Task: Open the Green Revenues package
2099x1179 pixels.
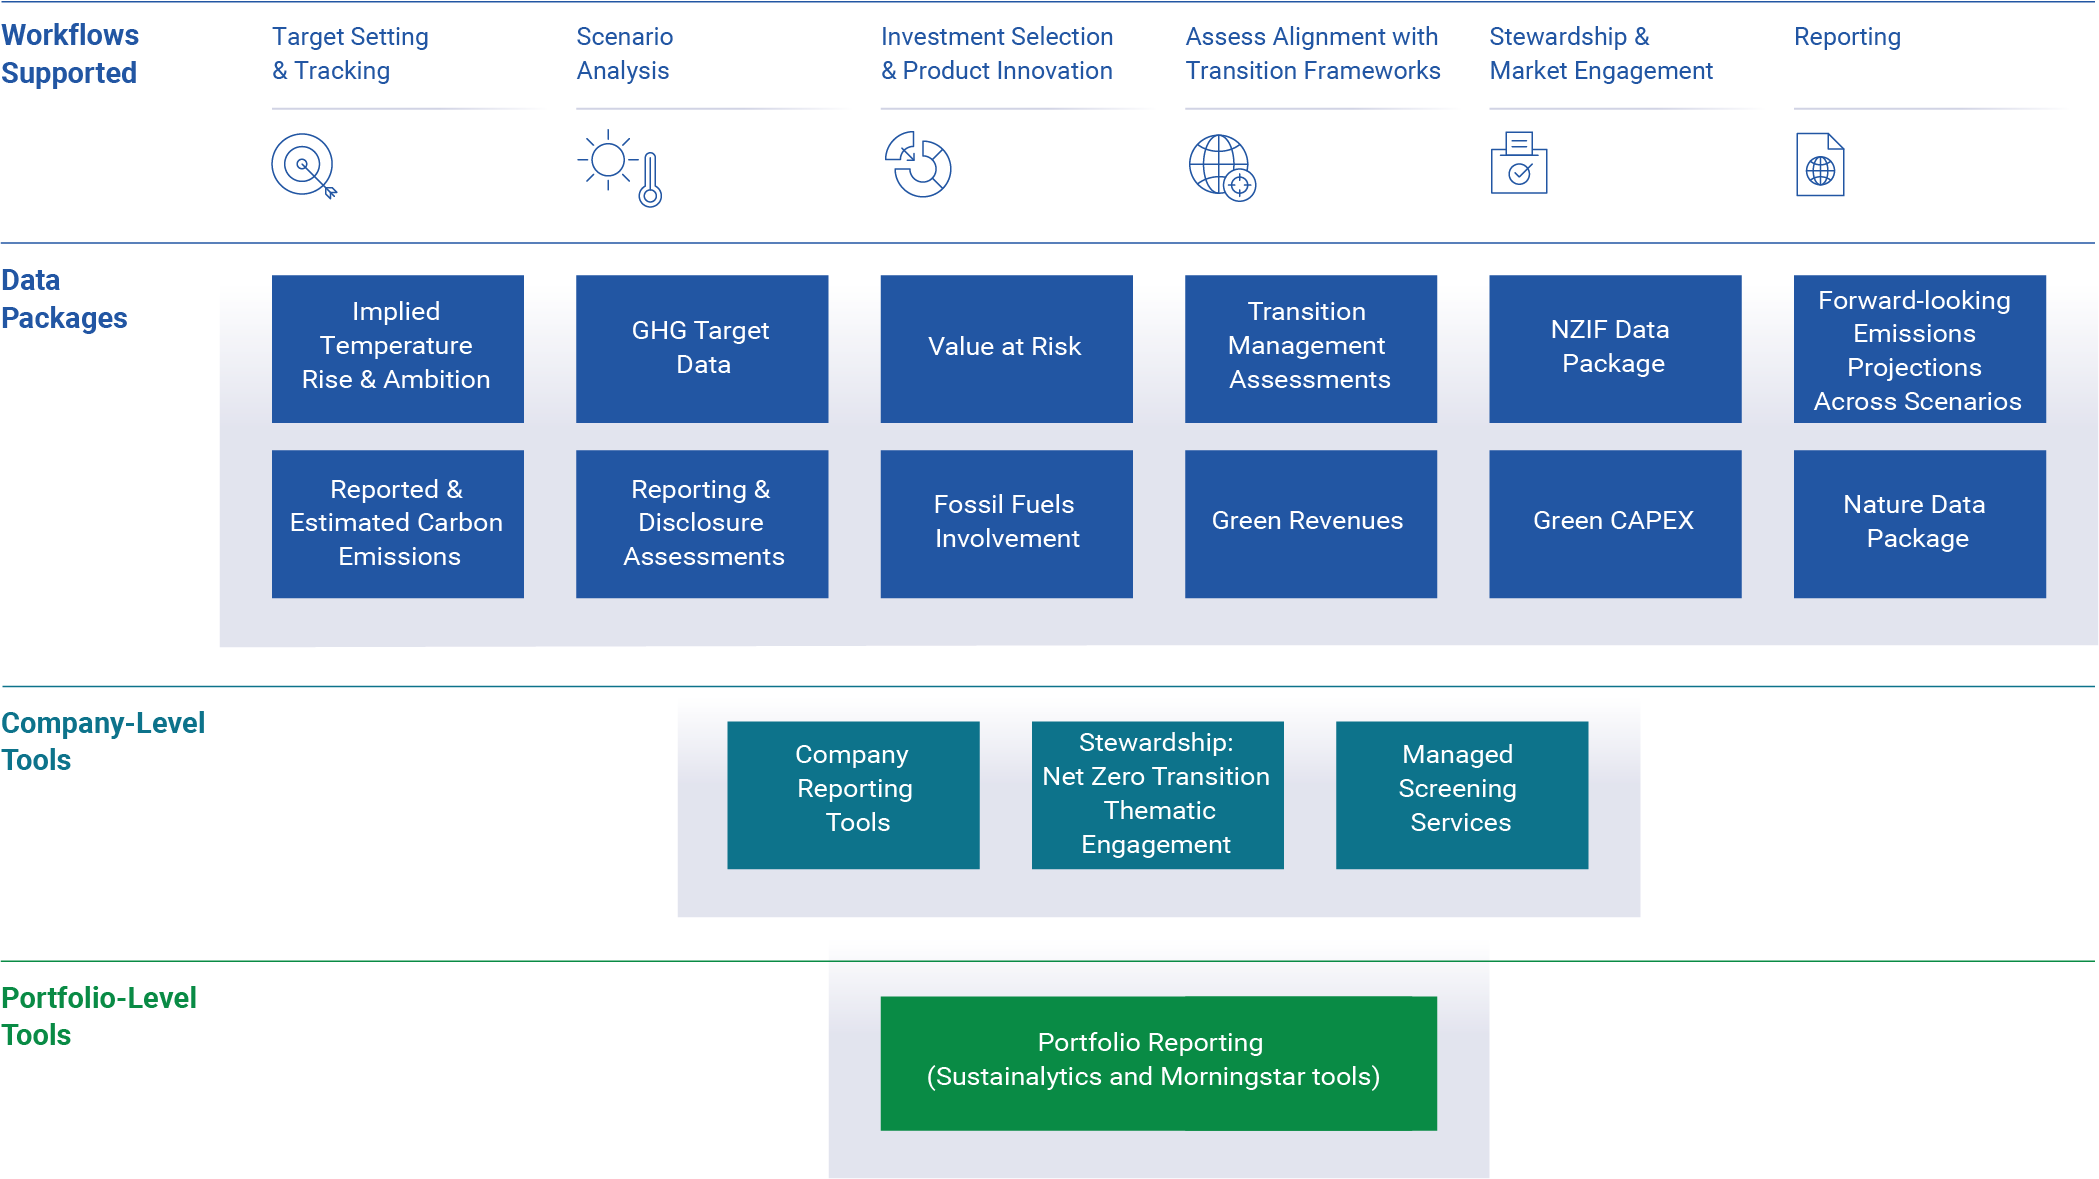Action: pos(1310,523)
